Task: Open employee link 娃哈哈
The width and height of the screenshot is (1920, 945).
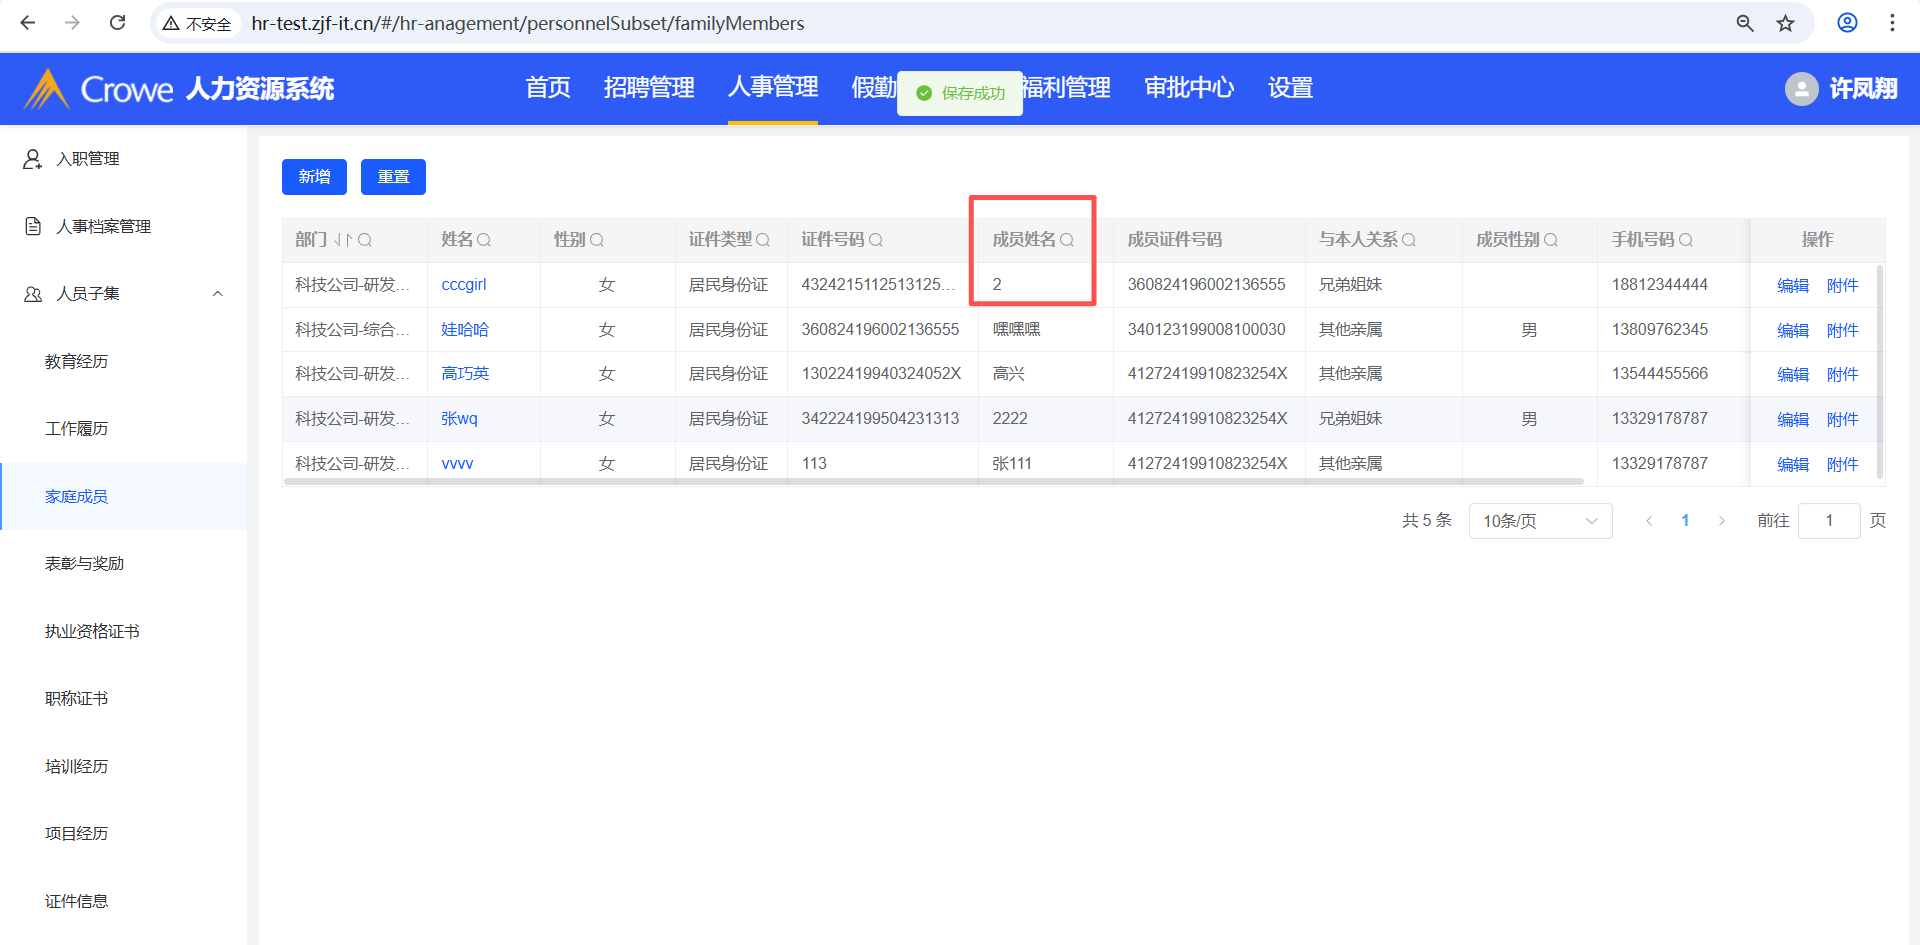Action: pos(465,329)
